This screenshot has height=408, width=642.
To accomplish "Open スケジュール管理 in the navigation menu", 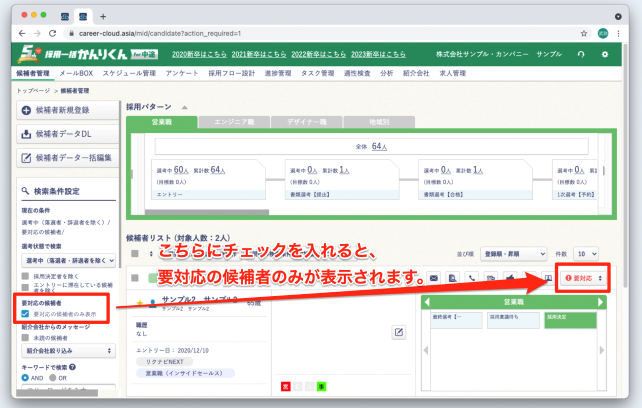I will pyautogui.click(x=129, y=73).
